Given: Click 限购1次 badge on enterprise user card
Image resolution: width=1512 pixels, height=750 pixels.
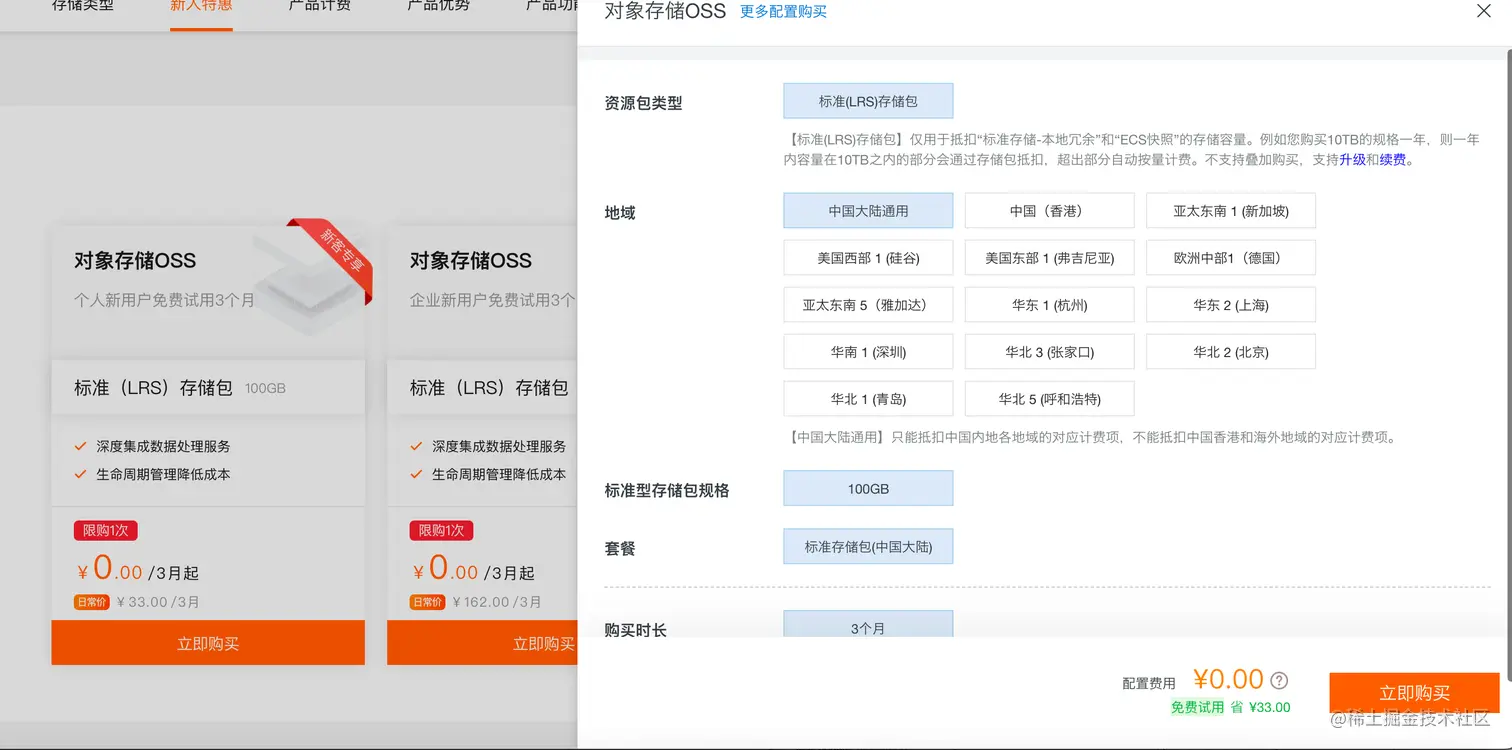Looking at the screenshot, I should pos(441,530).
